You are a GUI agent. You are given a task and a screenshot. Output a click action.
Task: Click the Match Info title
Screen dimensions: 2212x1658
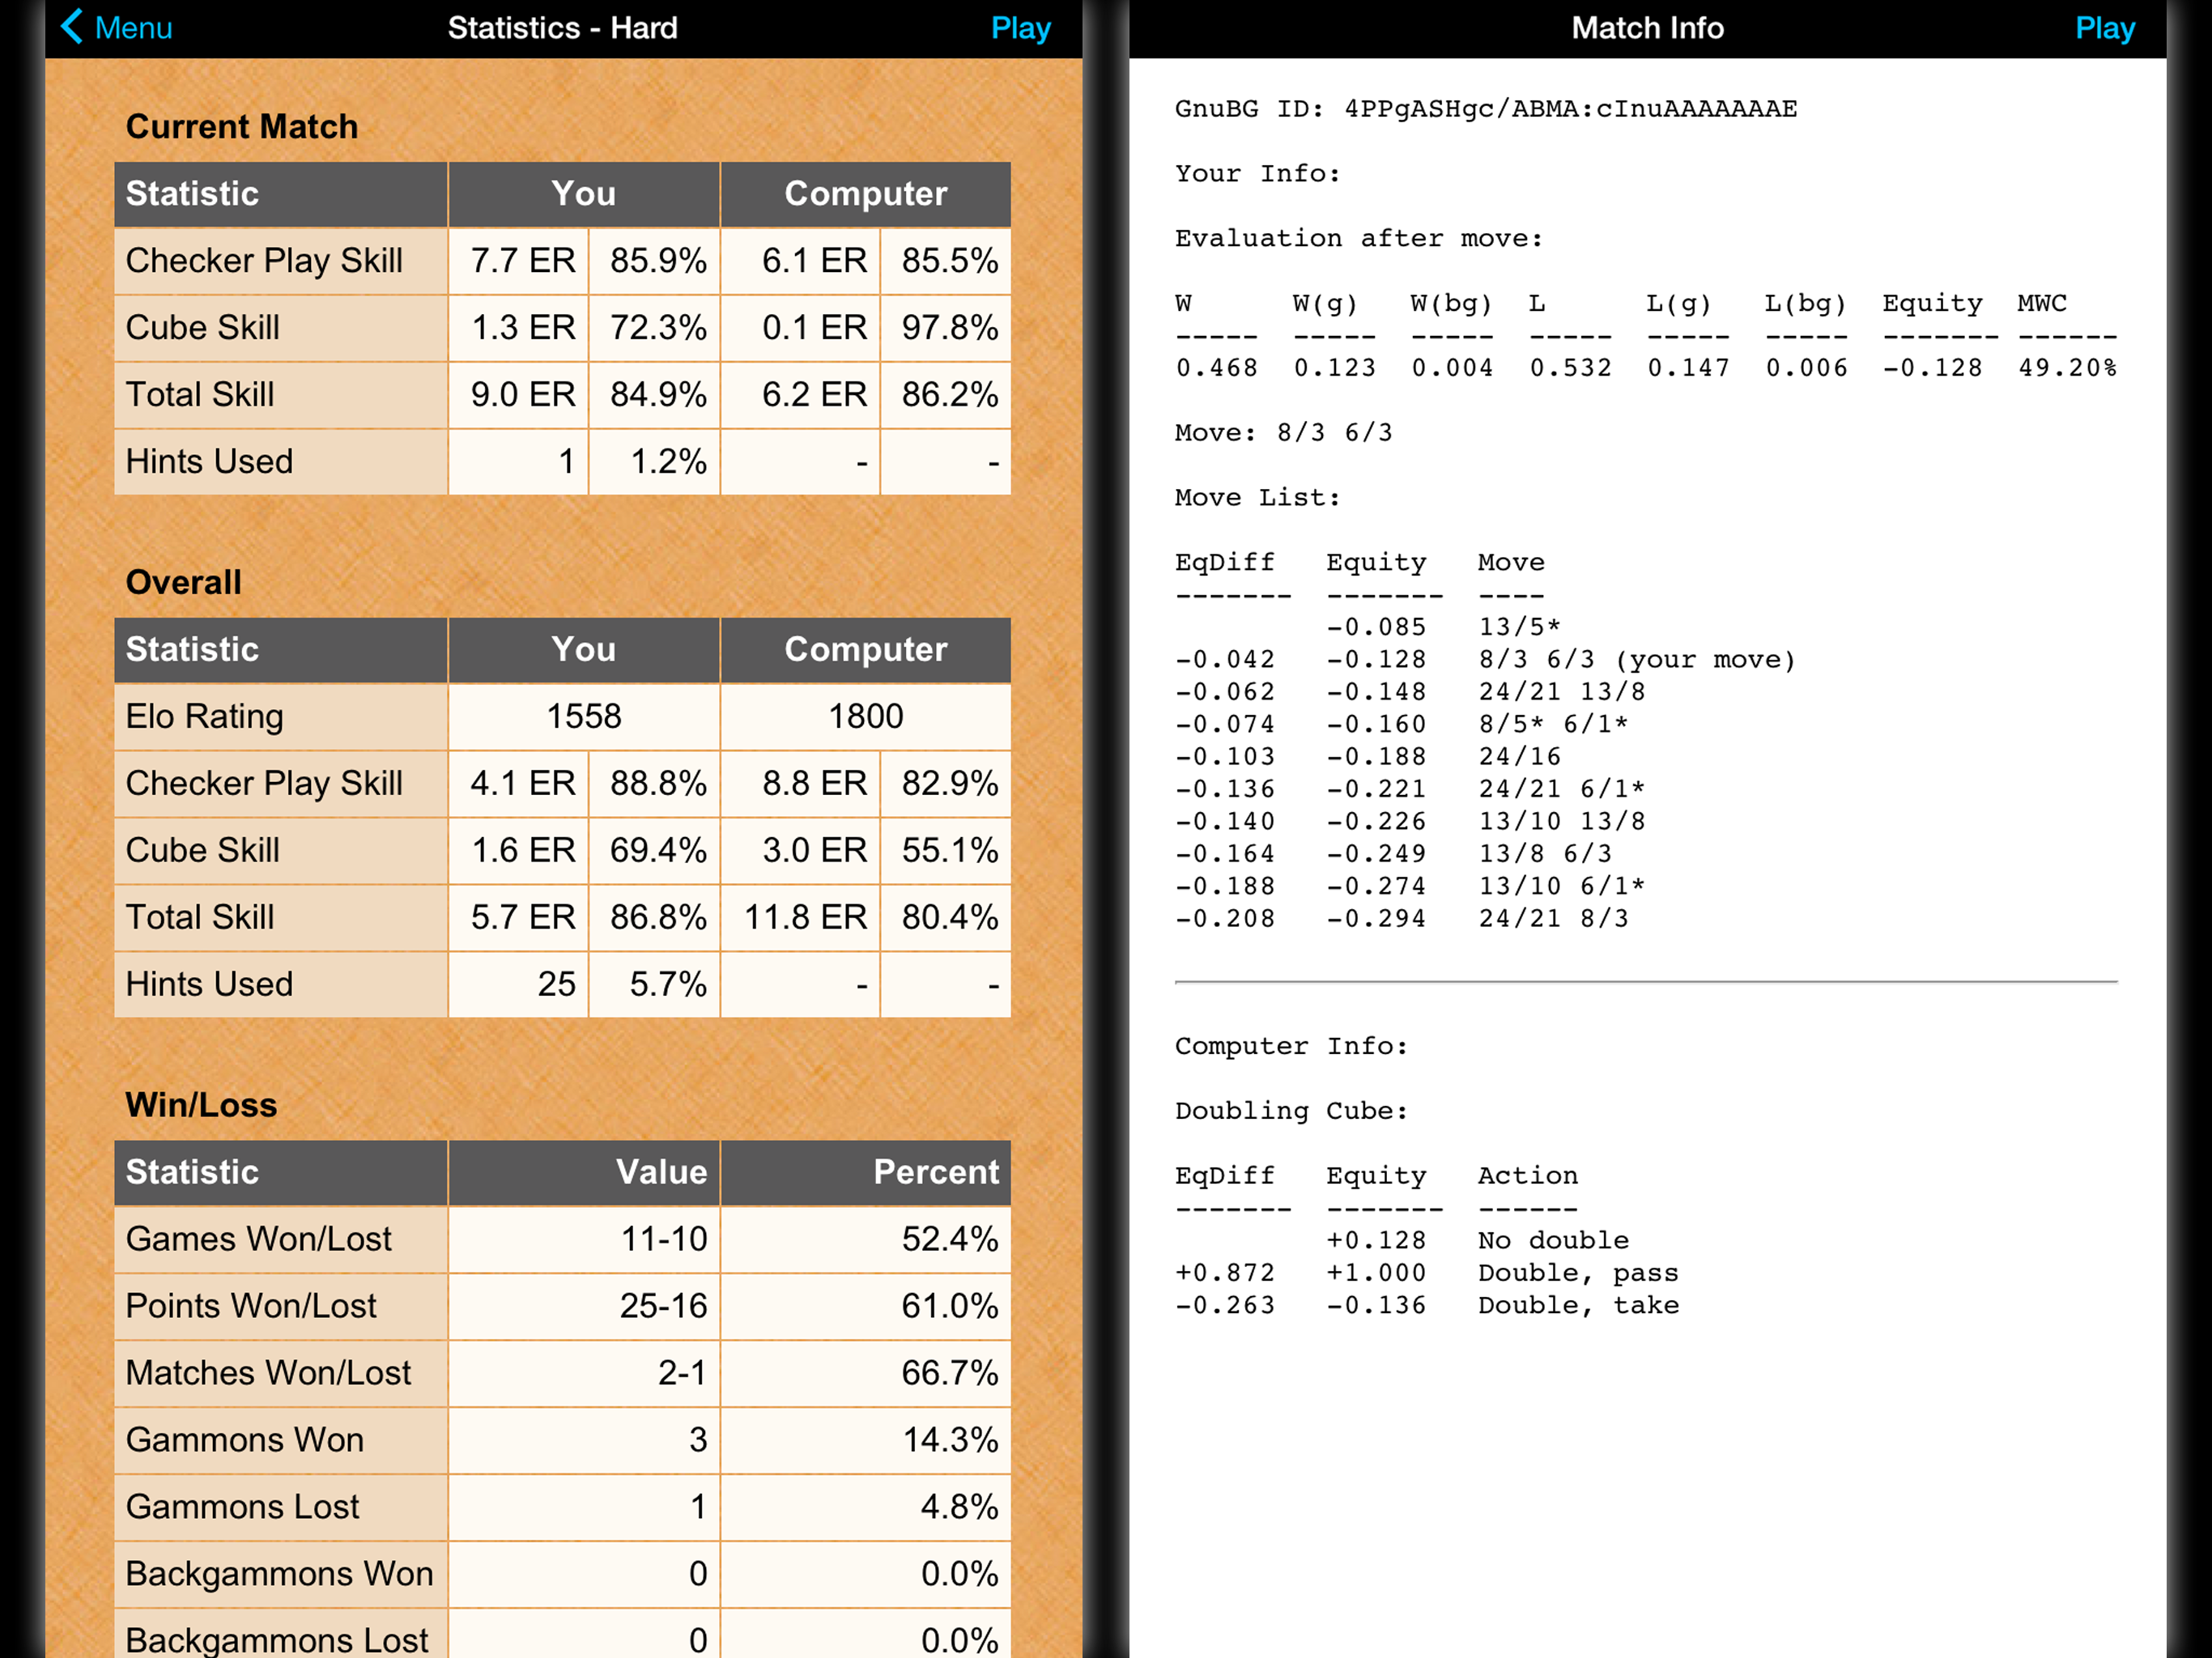1647,28
